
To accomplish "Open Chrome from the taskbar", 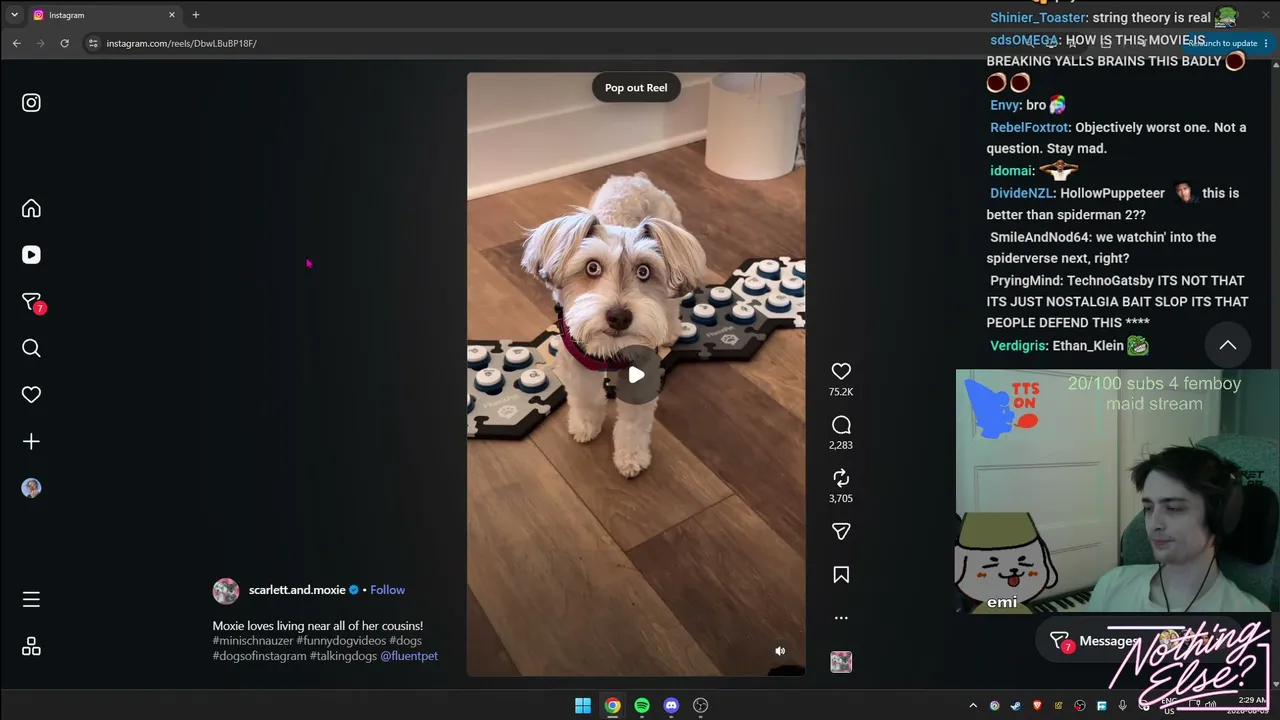I will click(612, 705).
